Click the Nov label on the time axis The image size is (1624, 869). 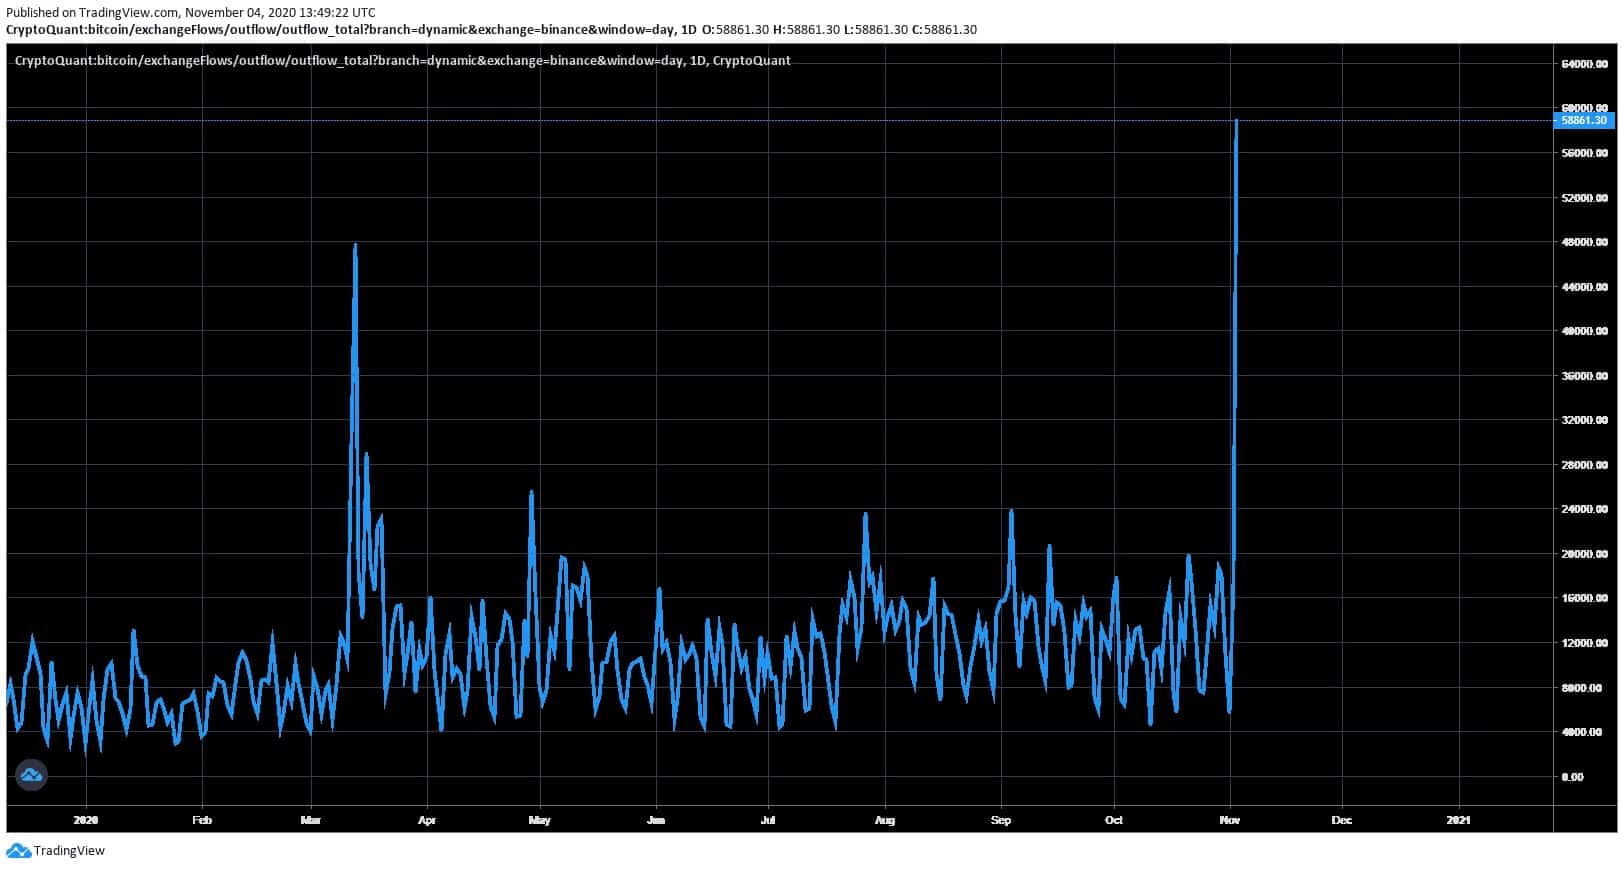1230,821
